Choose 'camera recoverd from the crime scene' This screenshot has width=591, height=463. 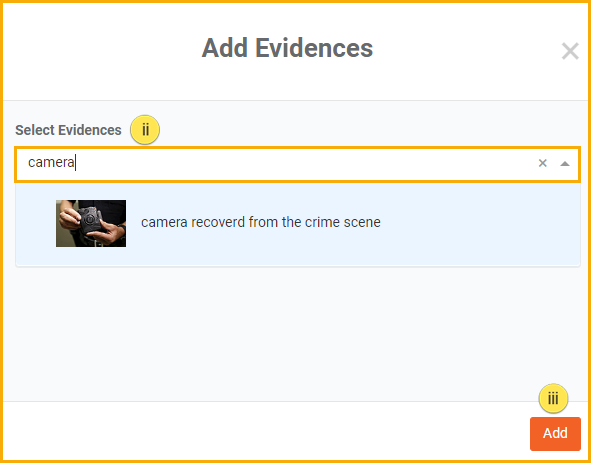[x=260, y=222]
